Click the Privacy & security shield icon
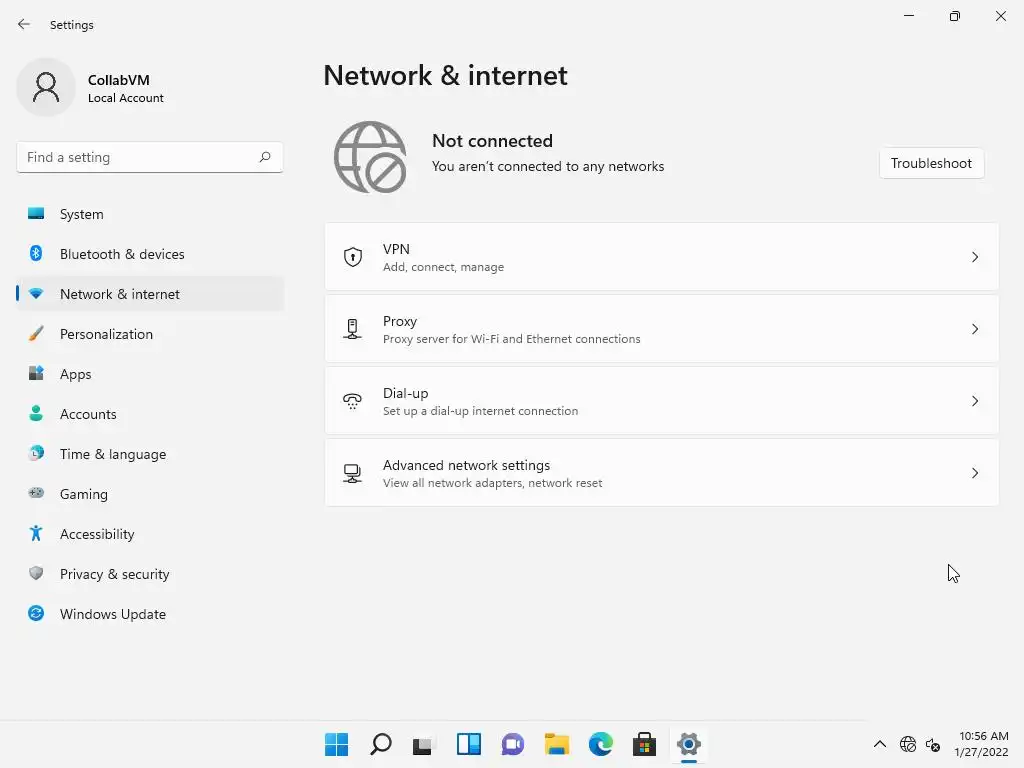This screenshot has height=768, width=1024. [x=36, y=574]
